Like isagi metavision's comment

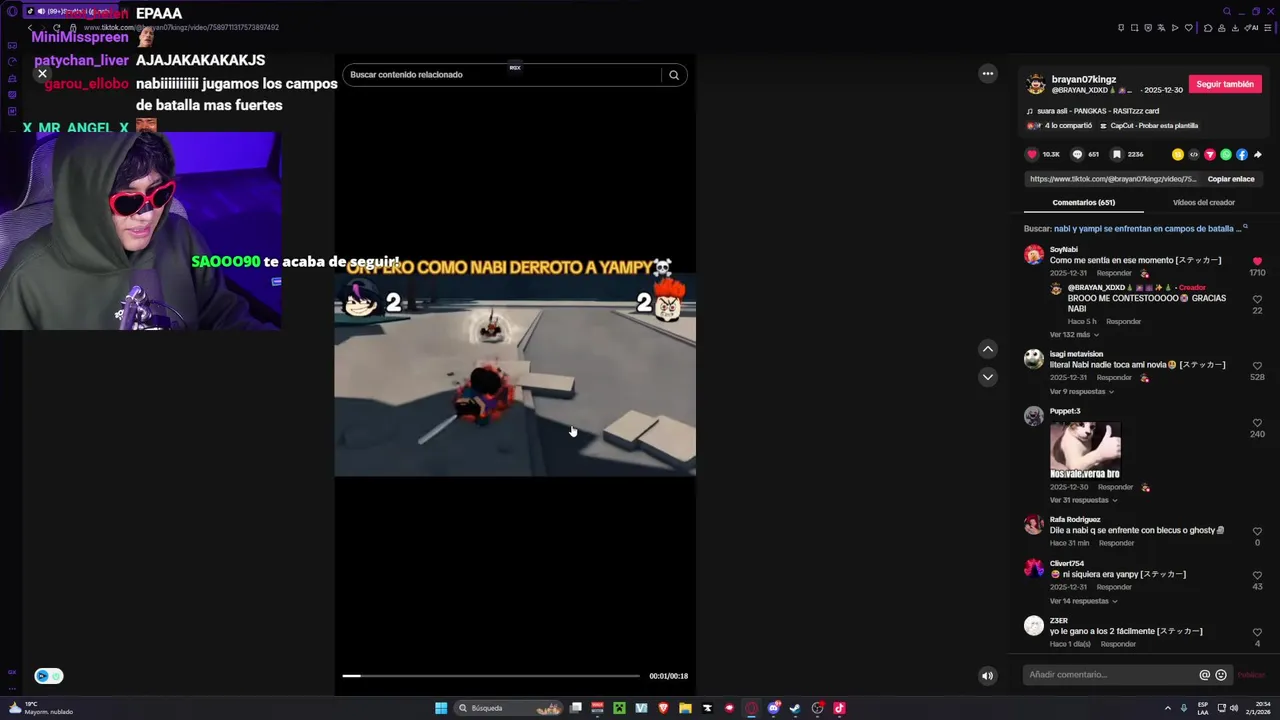[1257, 366]
